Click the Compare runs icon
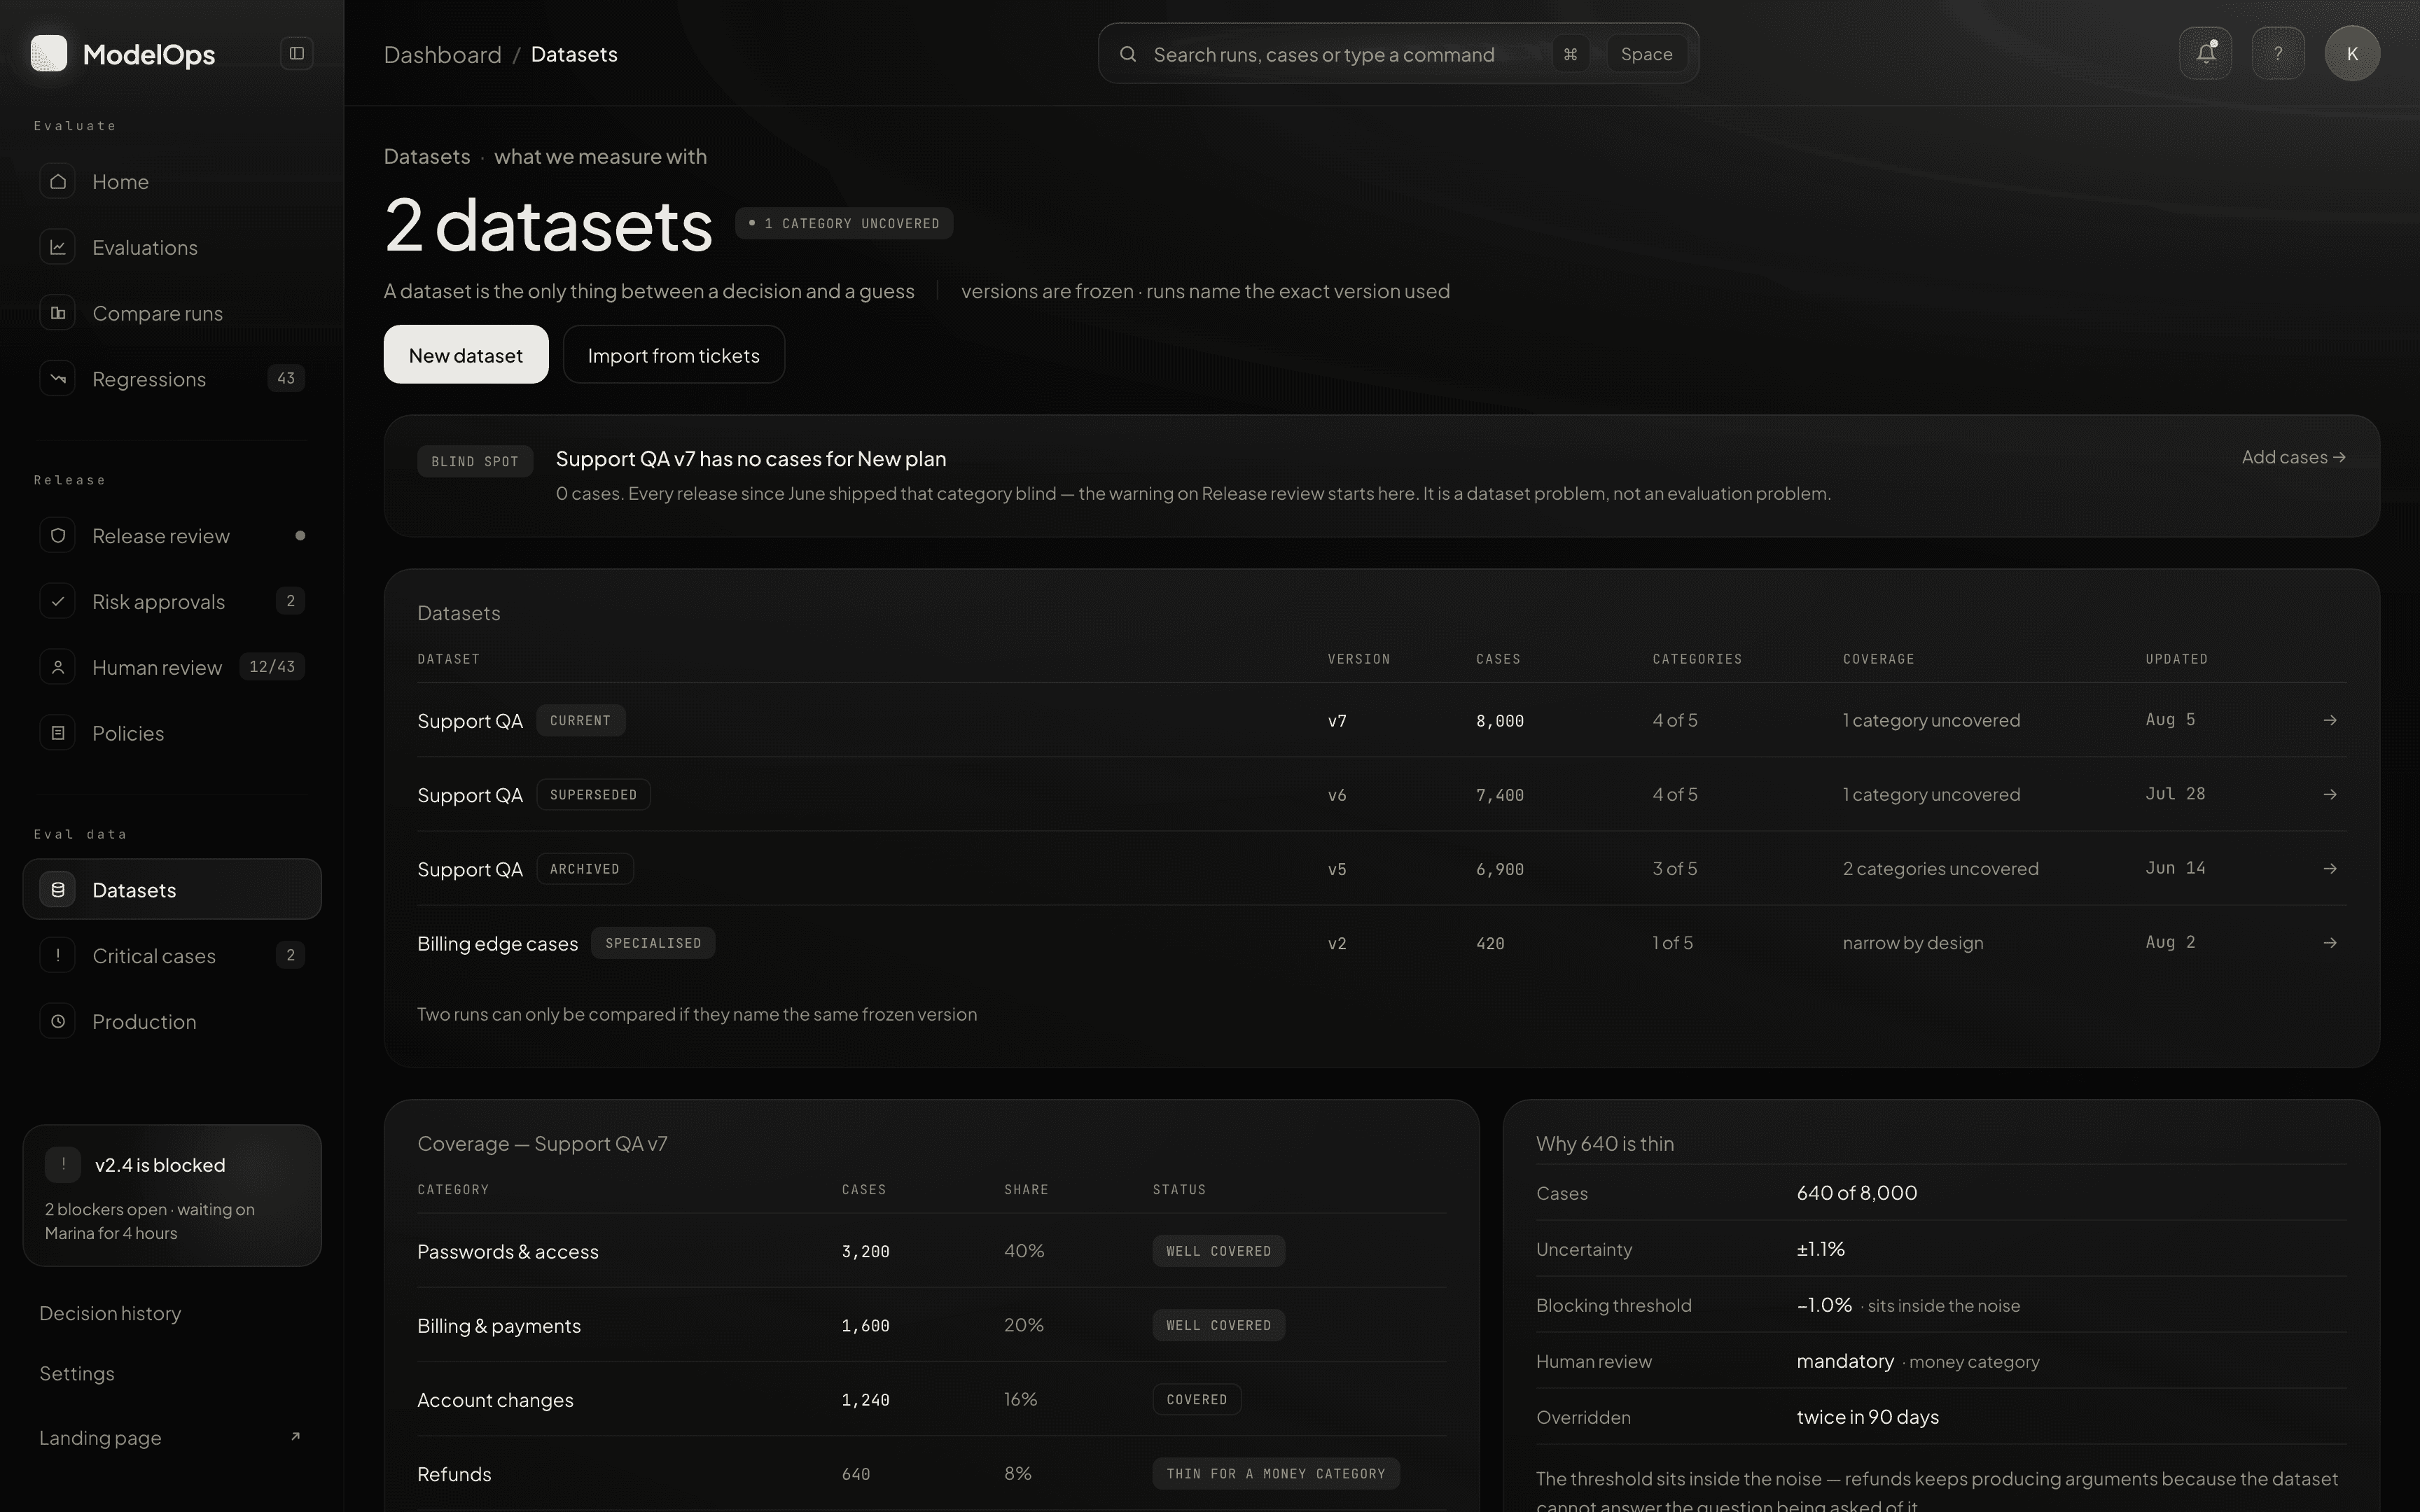This screenshot has width=2420, height=1512. (58, 313)
